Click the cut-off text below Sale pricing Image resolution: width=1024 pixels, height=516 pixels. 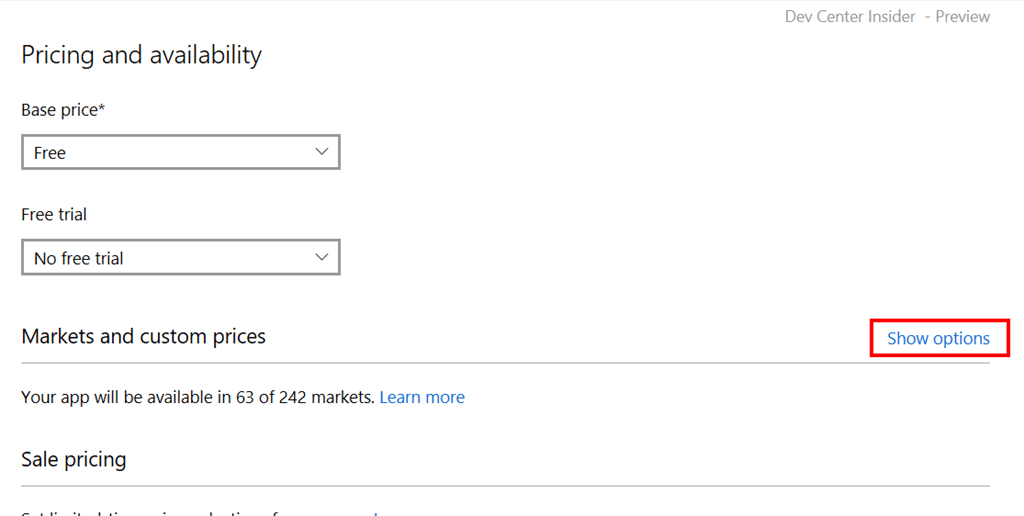pyautogui.click(x=200, y=512)
